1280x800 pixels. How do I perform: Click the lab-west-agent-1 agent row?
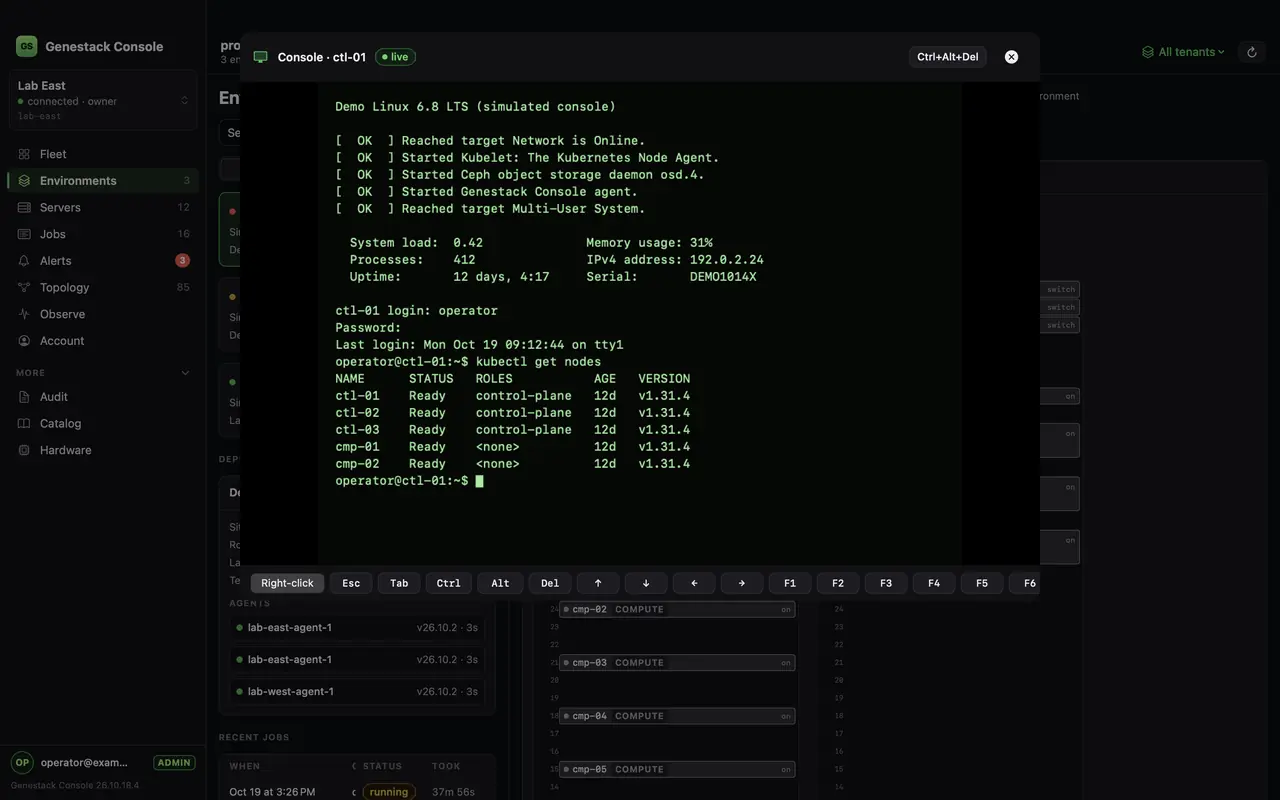[x=357, y=691]
